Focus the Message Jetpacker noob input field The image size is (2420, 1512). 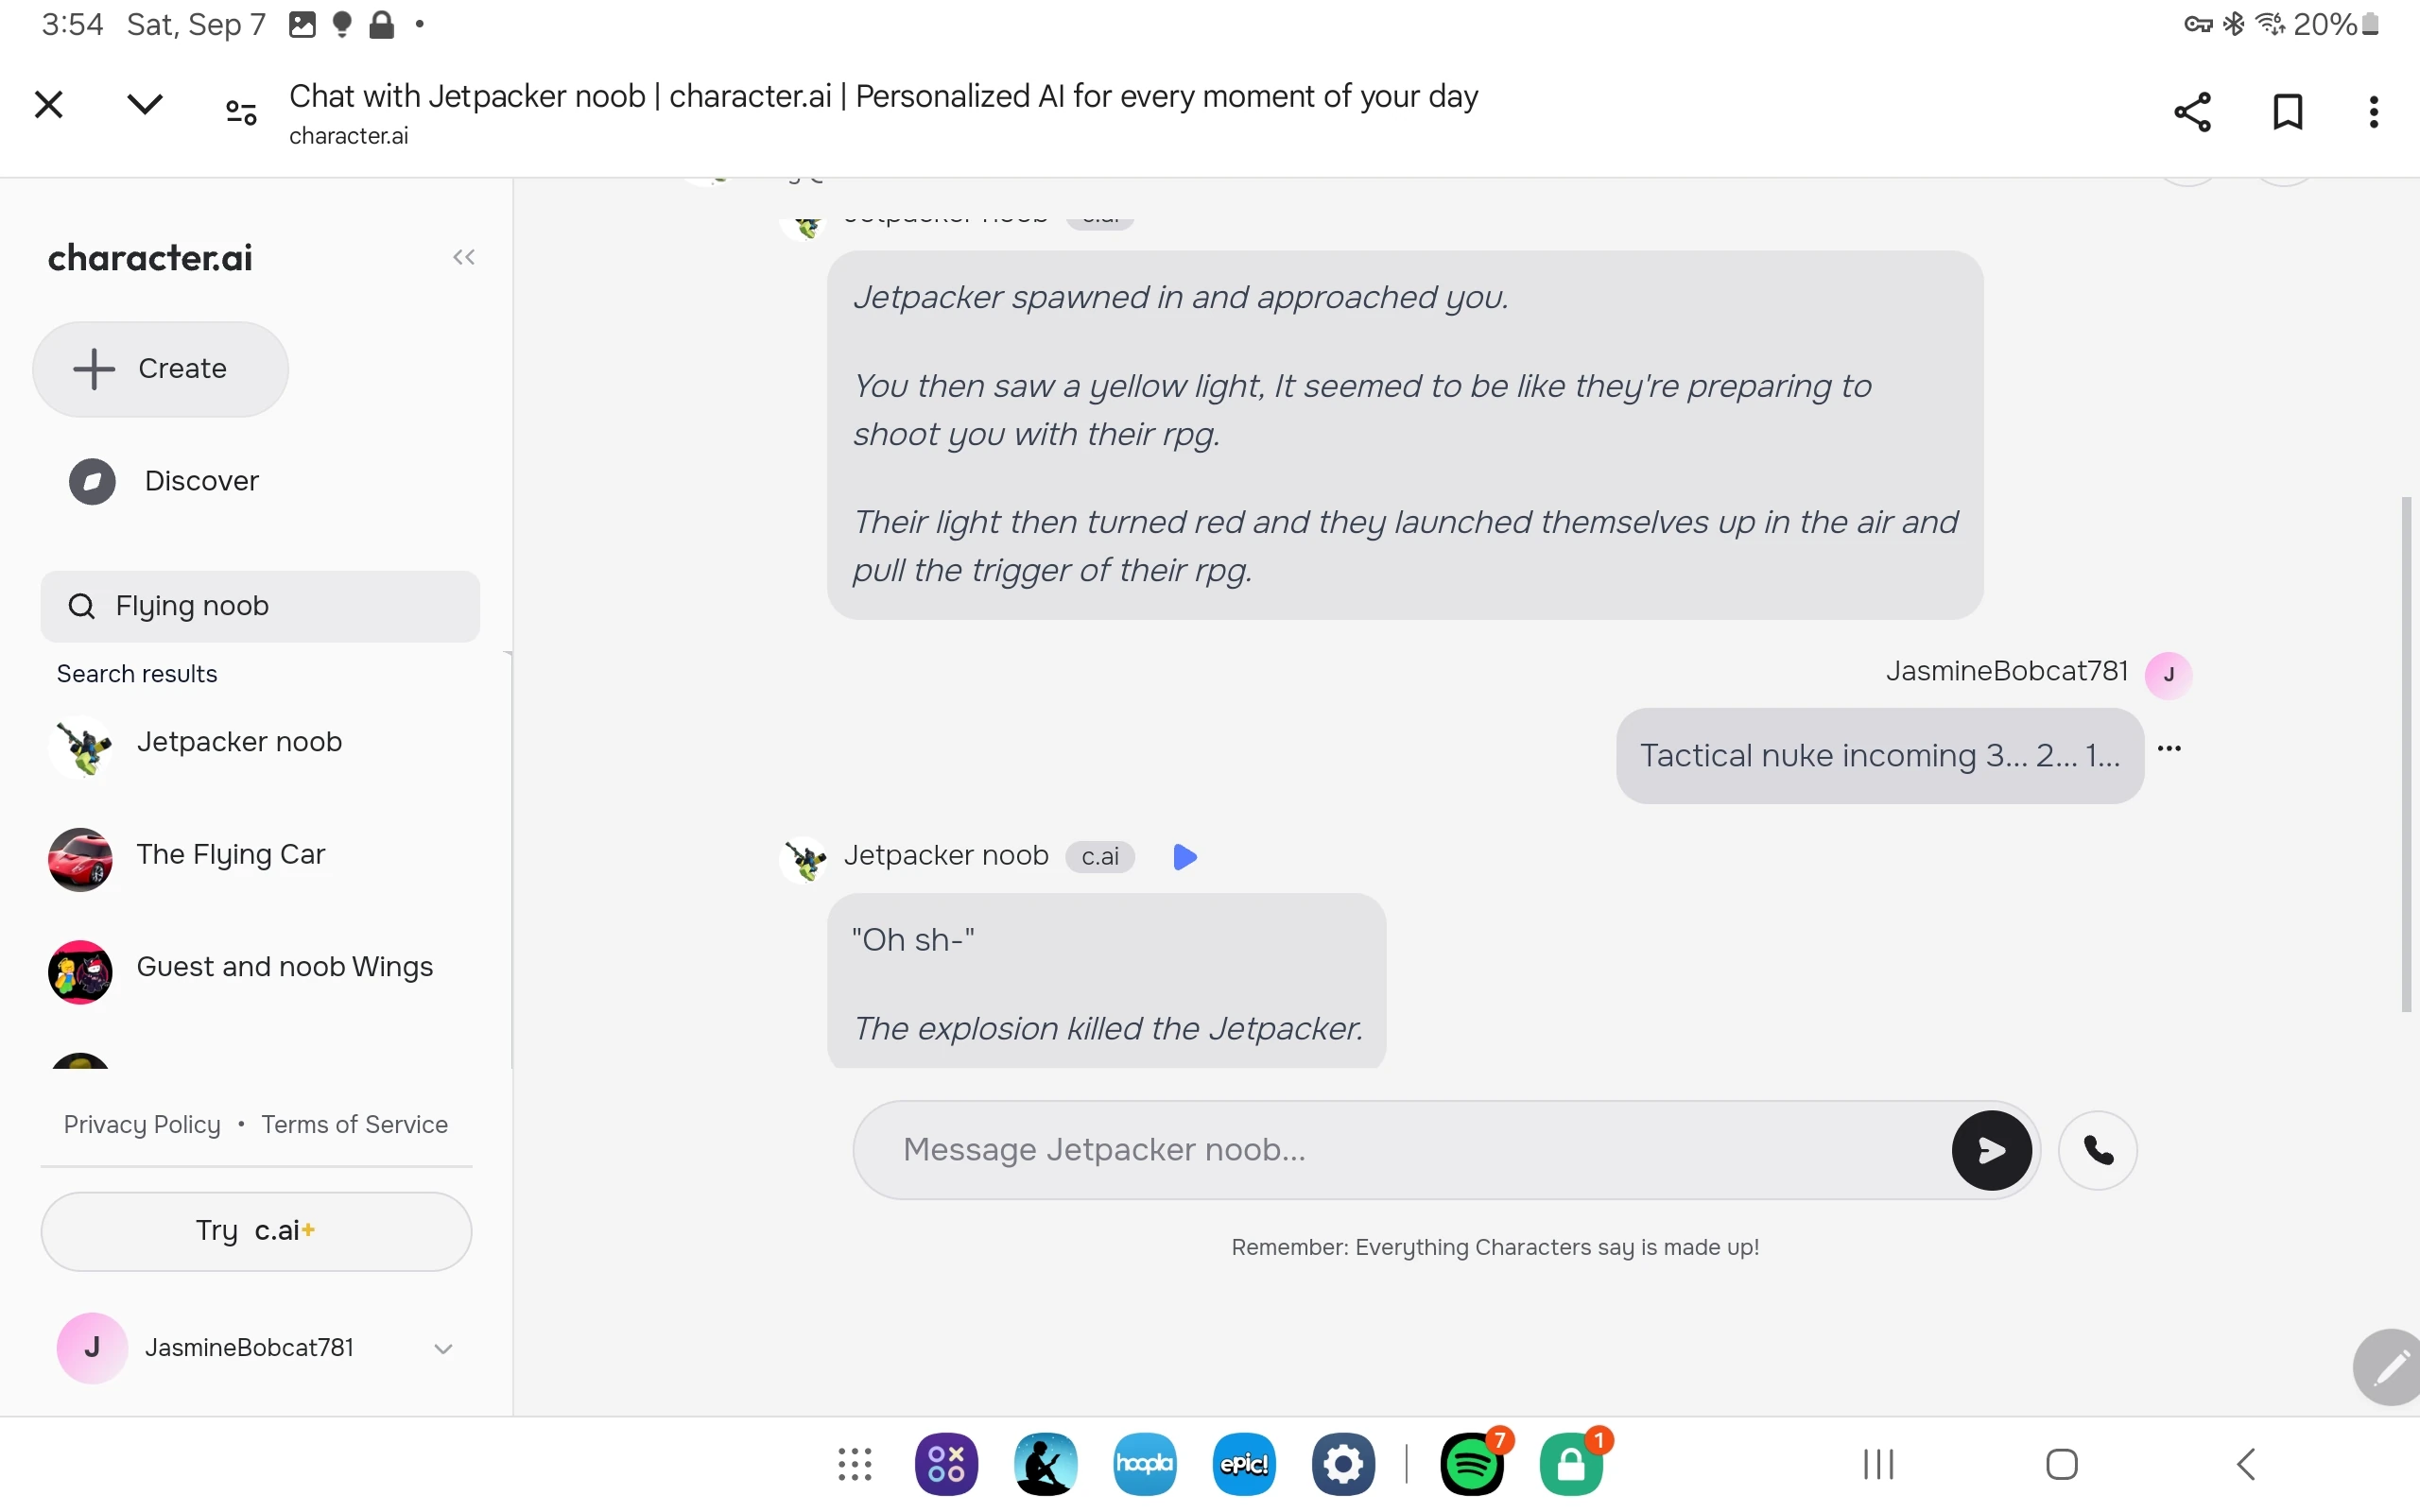point(1400,1150)
